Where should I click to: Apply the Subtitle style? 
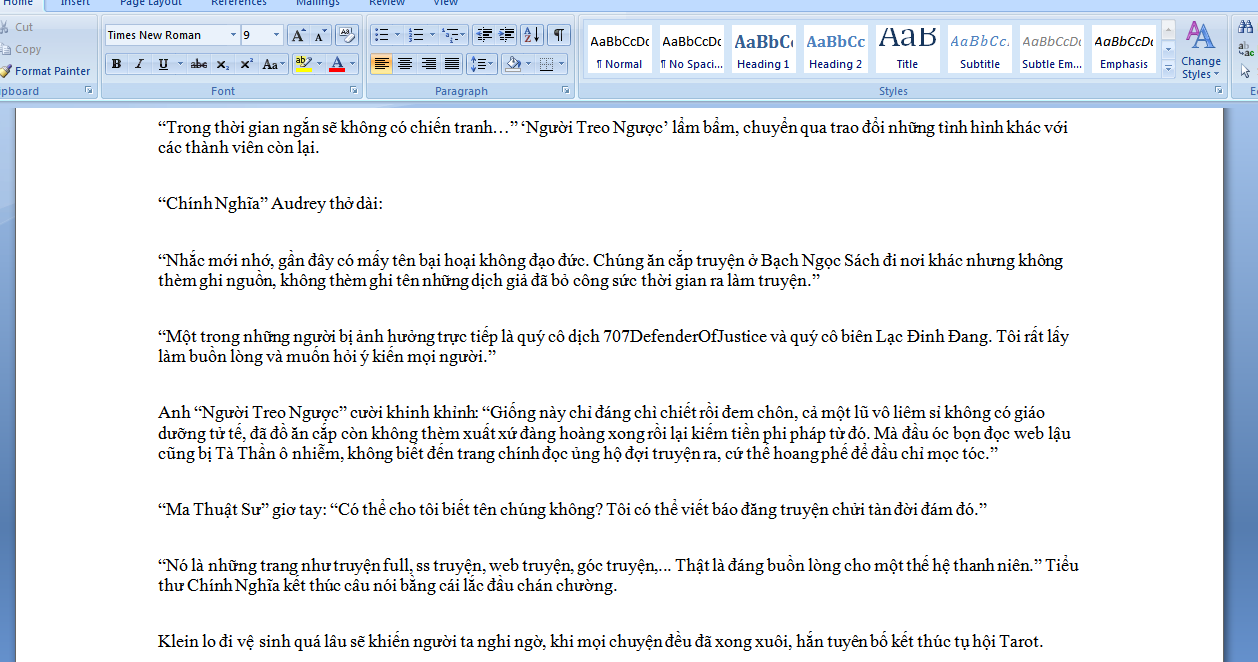click(x=979, y=50)
